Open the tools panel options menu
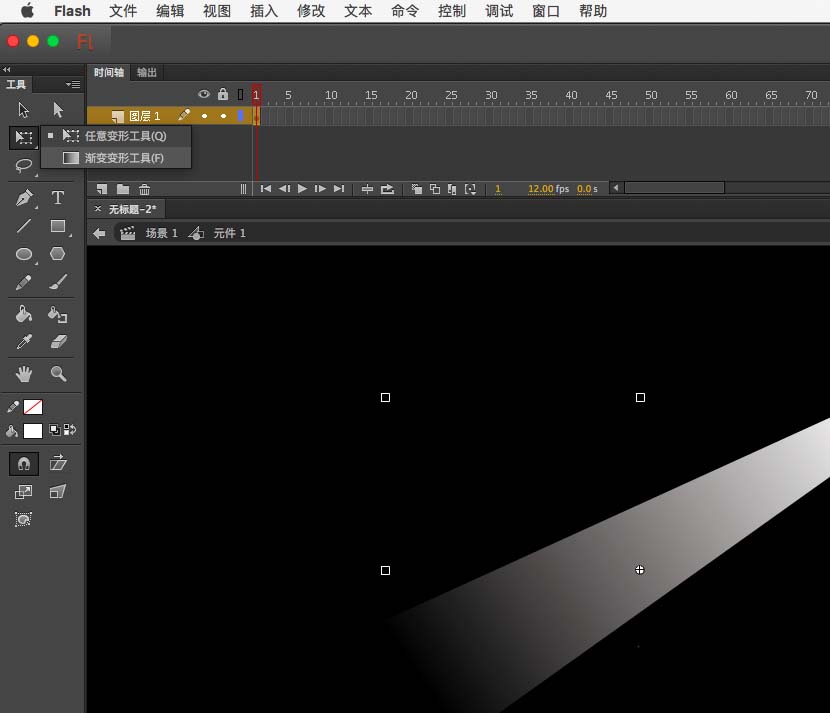Screen dimensions: 830x713 (73, 85)
